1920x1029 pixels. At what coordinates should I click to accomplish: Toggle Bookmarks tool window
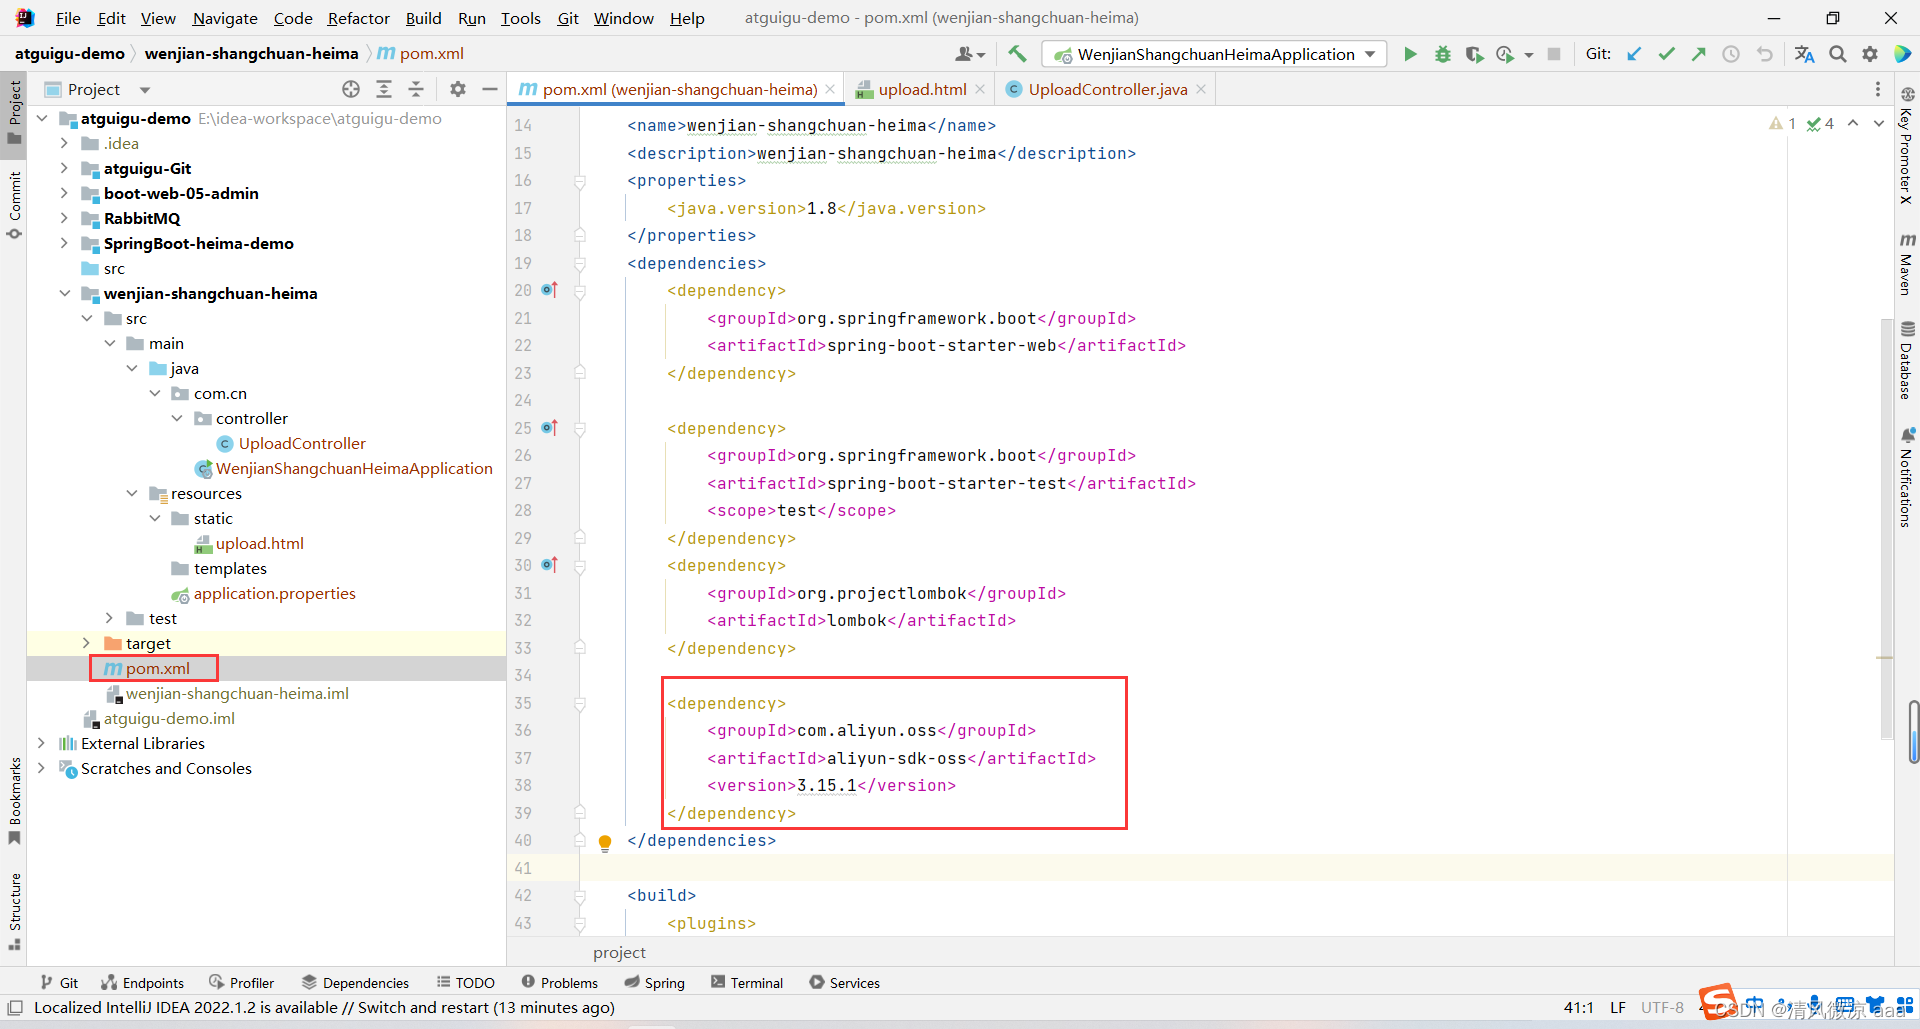point(14,801)
